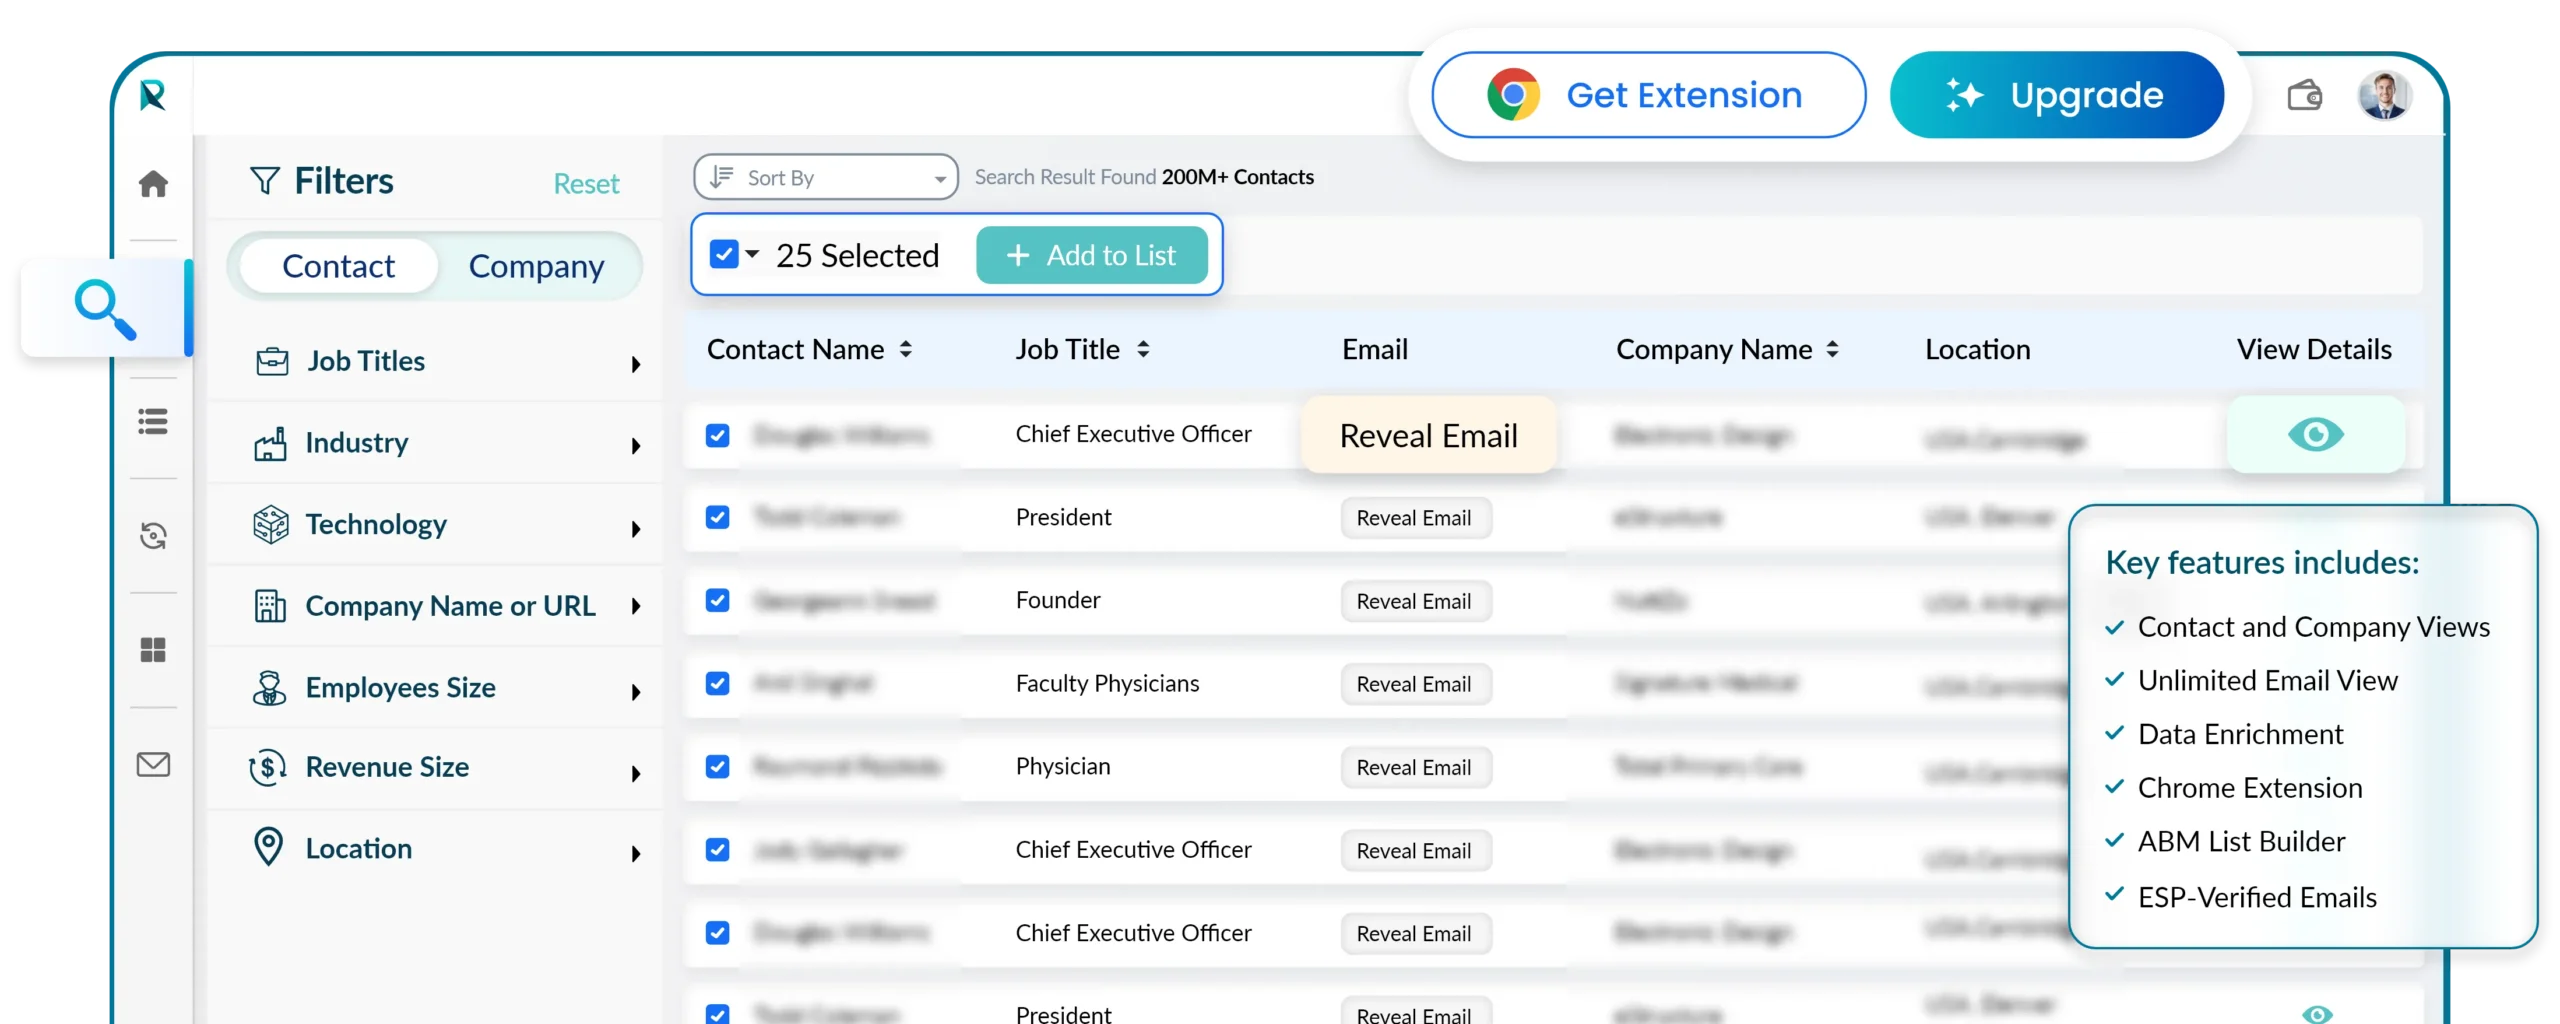Select the Contact tab
This screenshot has width=2560, height=1024.
pyautogui.click(x=338, y=266)
